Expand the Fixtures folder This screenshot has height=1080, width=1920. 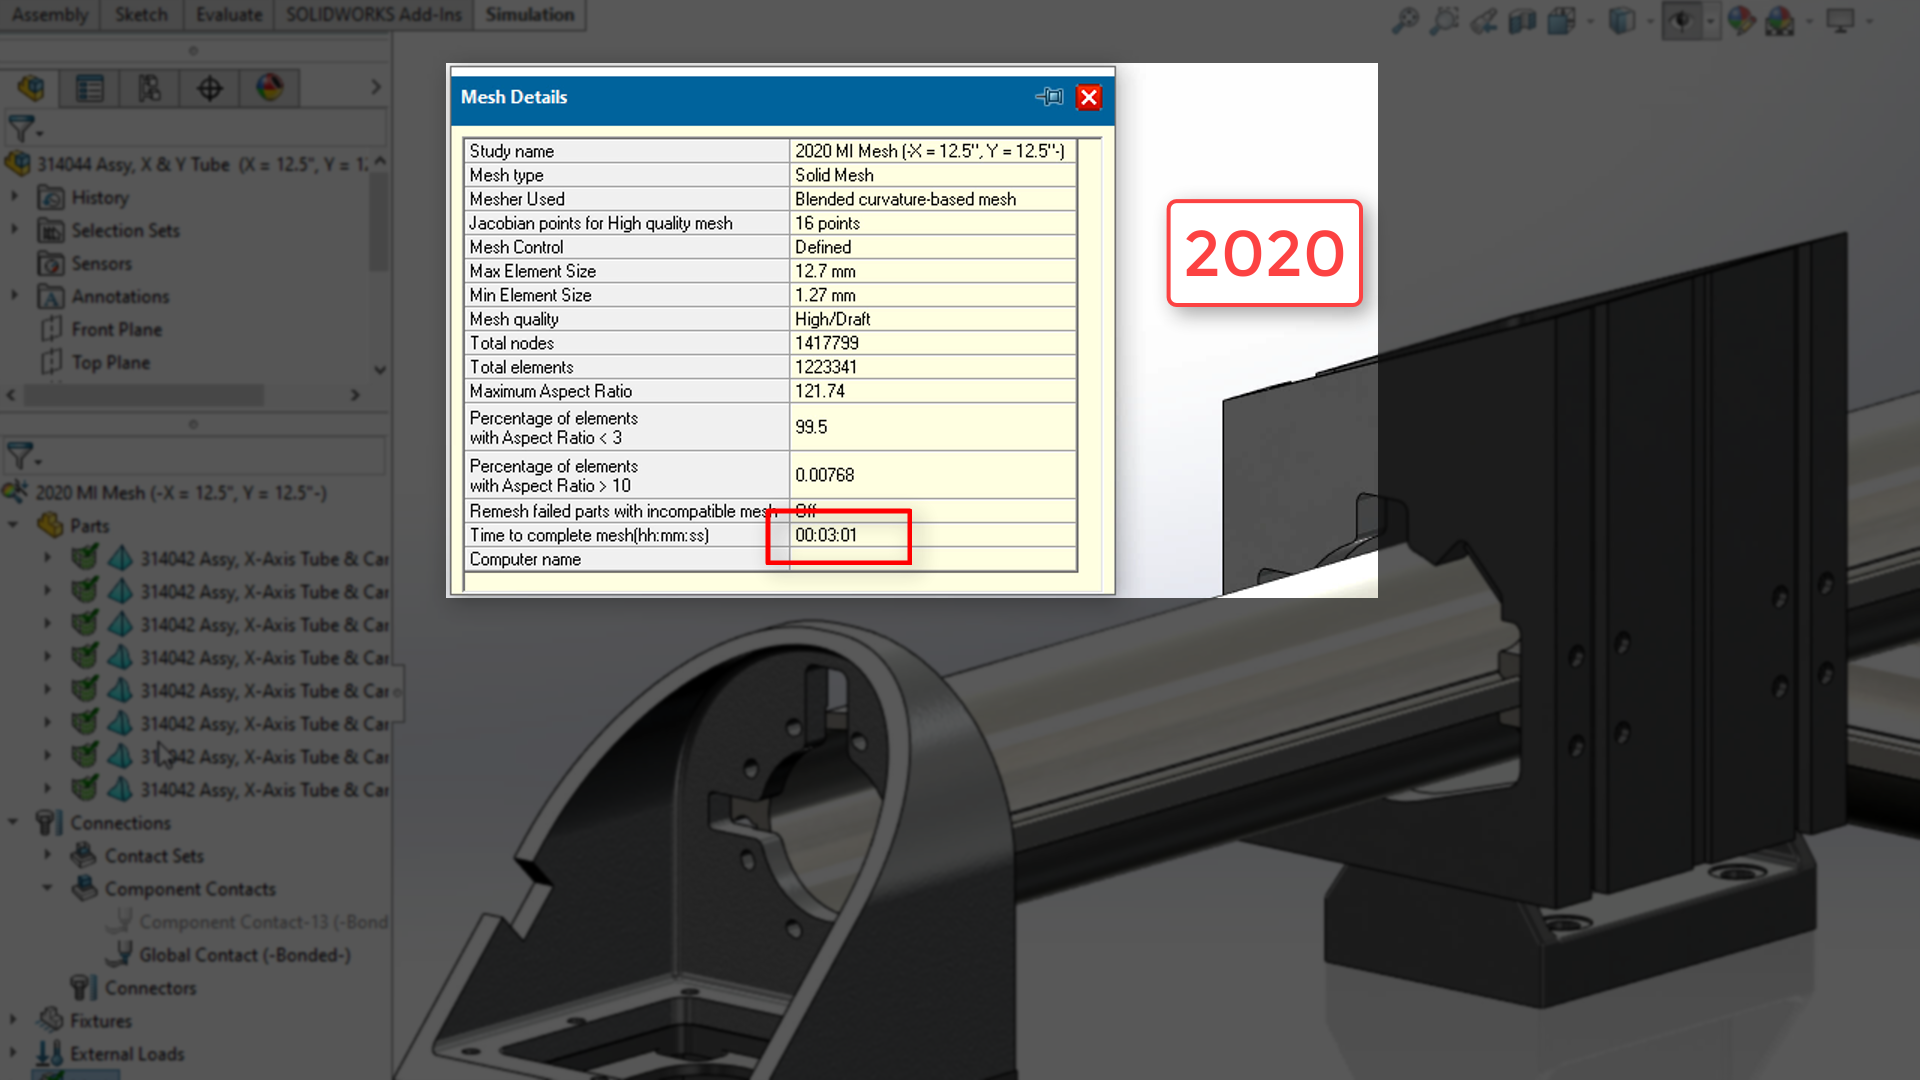click(x=13, y=1020)
